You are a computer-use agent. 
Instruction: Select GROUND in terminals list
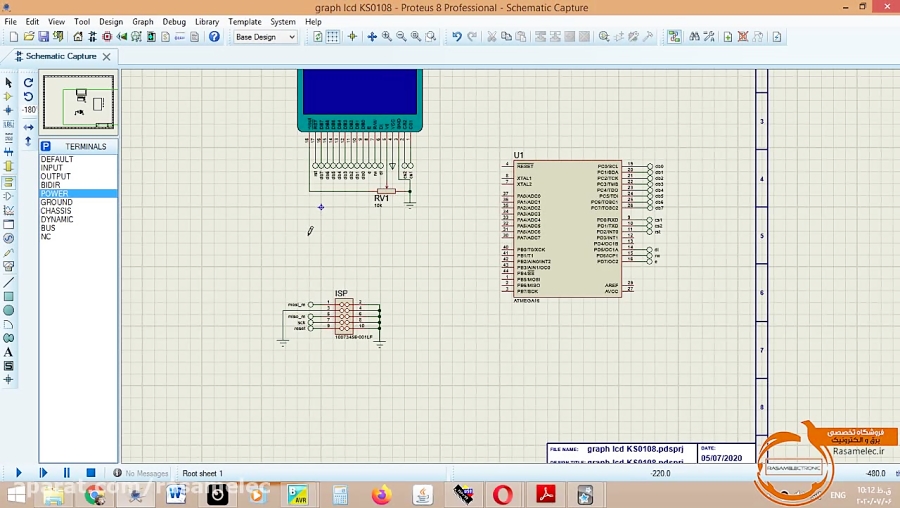[56, 202]
